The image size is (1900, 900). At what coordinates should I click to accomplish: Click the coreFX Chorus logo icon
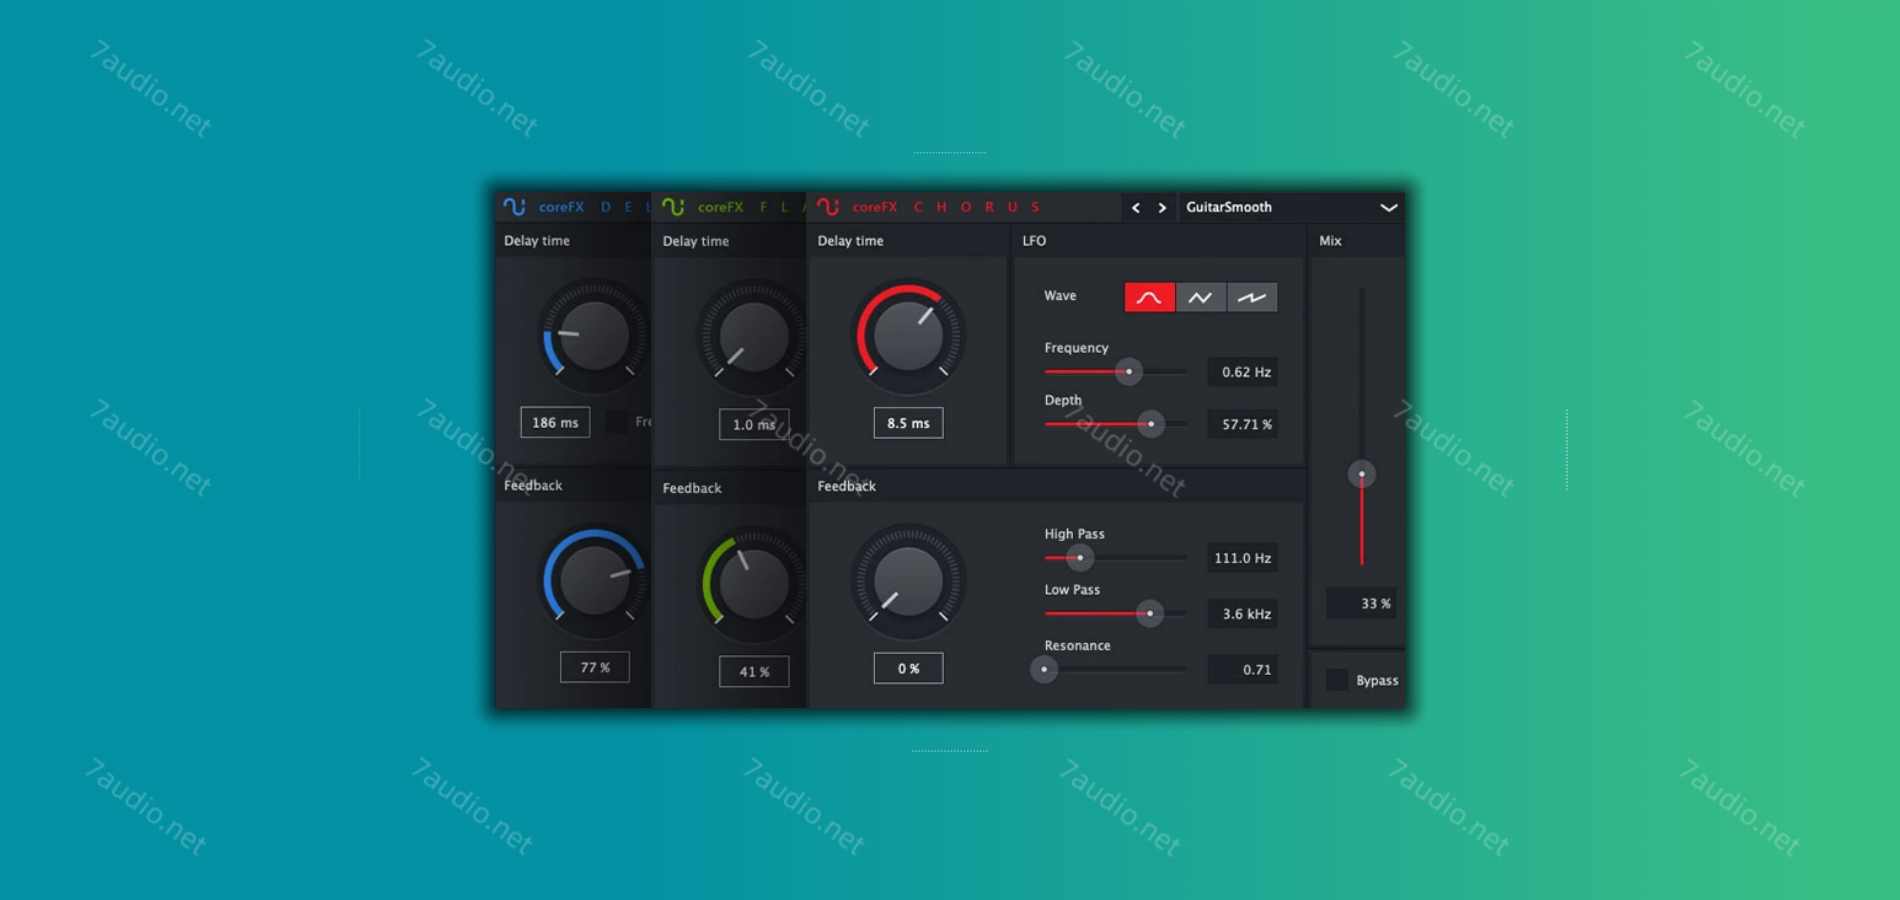coord(828,206)
